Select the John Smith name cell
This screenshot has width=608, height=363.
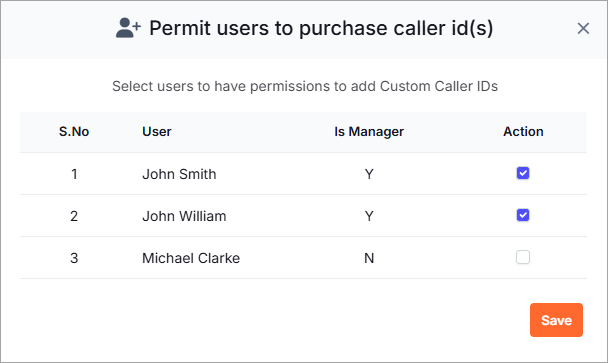(179, 174)
